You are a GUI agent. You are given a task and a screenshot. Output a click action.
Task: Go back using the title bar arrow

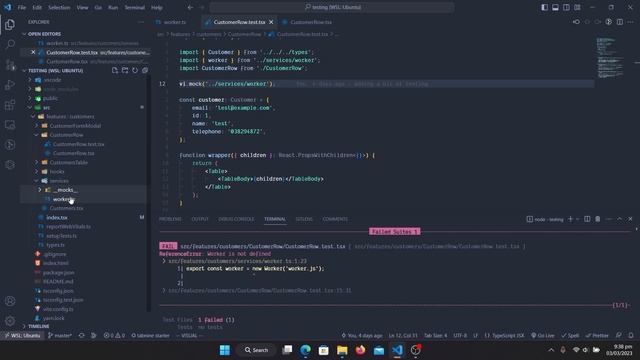pos(190,7)
